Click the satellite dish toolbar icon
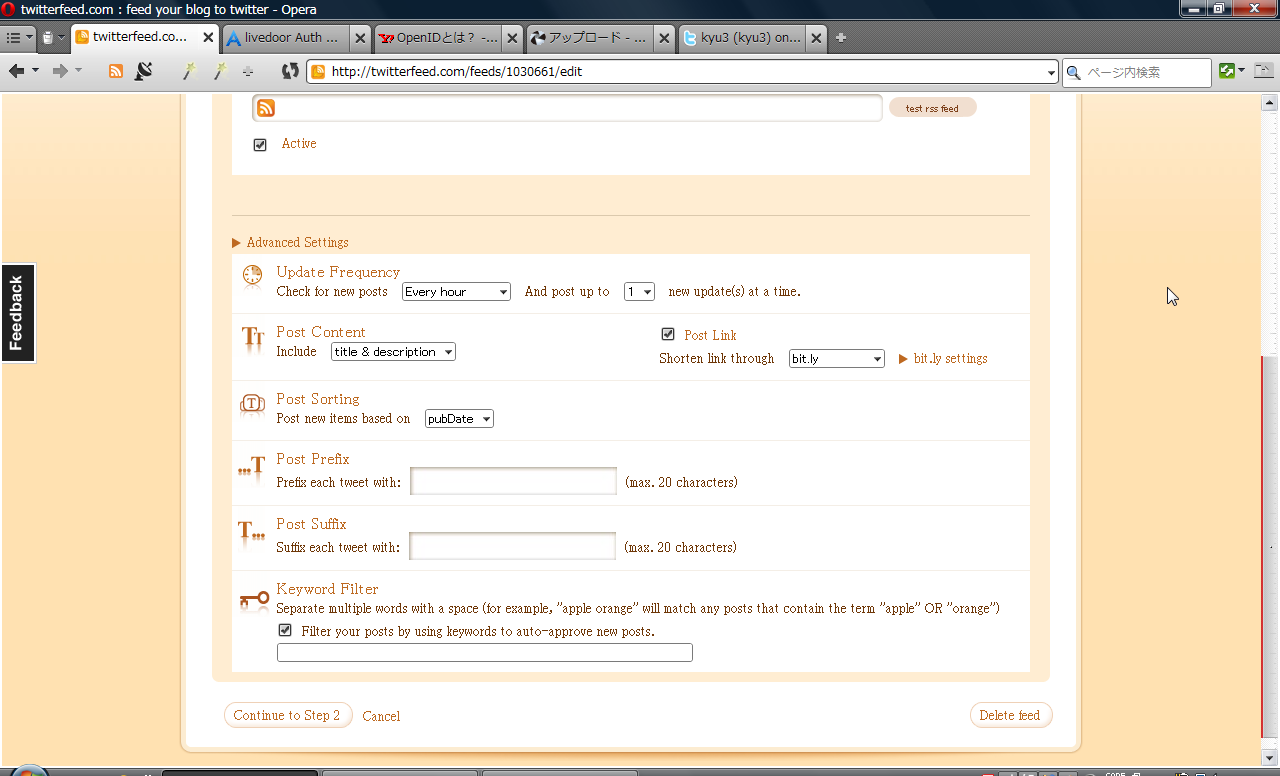The image size is (1280, 776). point(143,71)
